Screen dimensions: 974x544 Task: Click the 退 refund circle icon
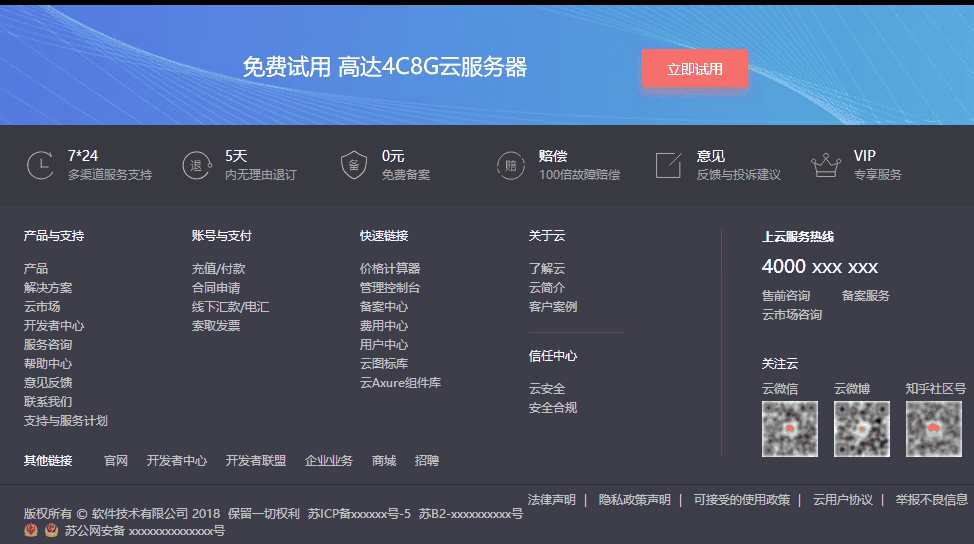197,165
